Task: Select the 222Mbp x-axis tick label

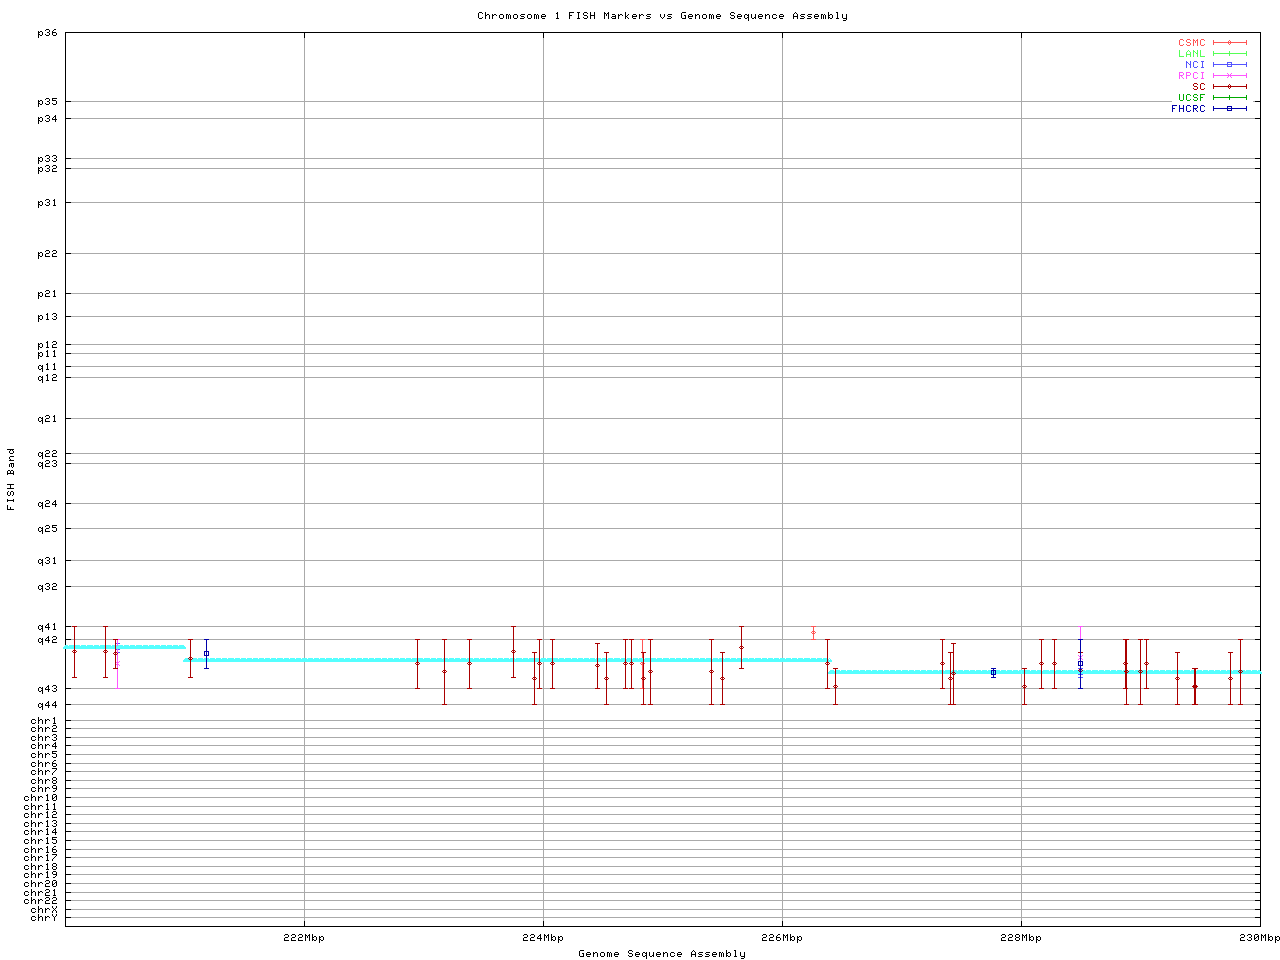Action: tap(304, 938)
